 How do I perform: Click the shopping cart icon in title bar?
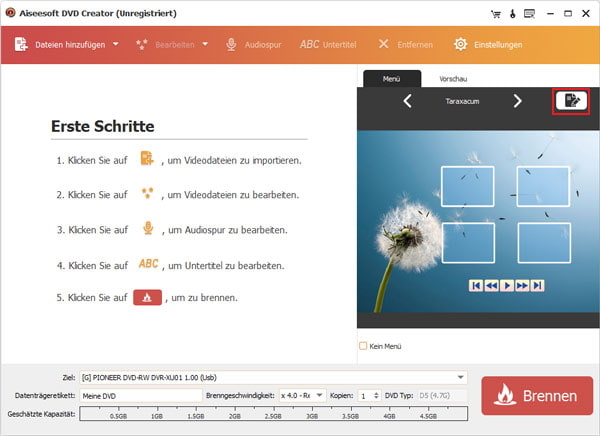pos(496,14)
